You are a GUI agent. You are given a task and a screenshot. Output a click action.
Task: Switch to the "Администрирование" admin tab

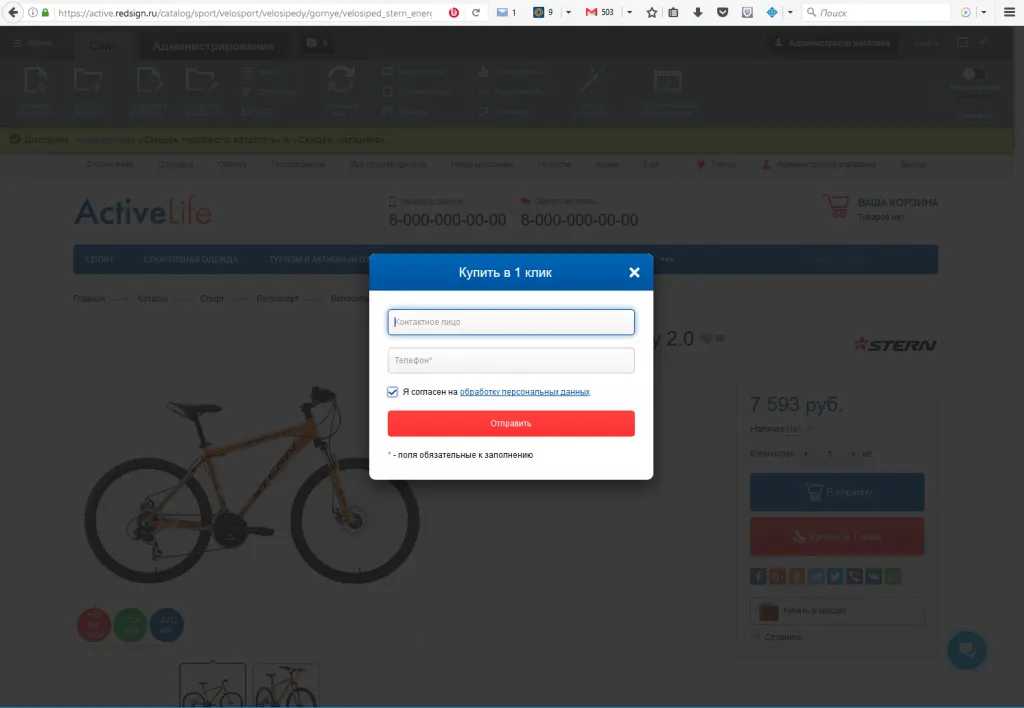tap(213, 46)
